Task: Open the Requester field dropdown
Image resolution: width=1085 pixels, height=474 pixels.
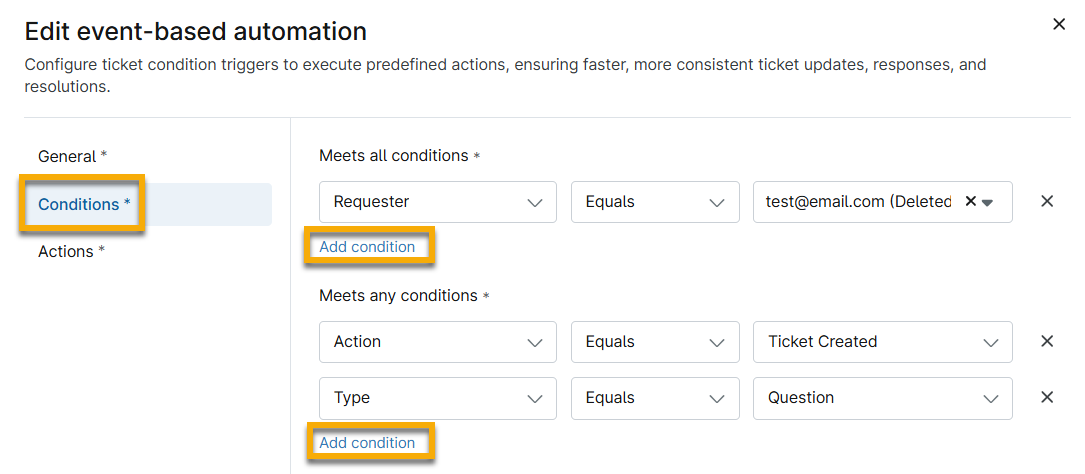Action: pyautogui.click(x=437, y=201)
